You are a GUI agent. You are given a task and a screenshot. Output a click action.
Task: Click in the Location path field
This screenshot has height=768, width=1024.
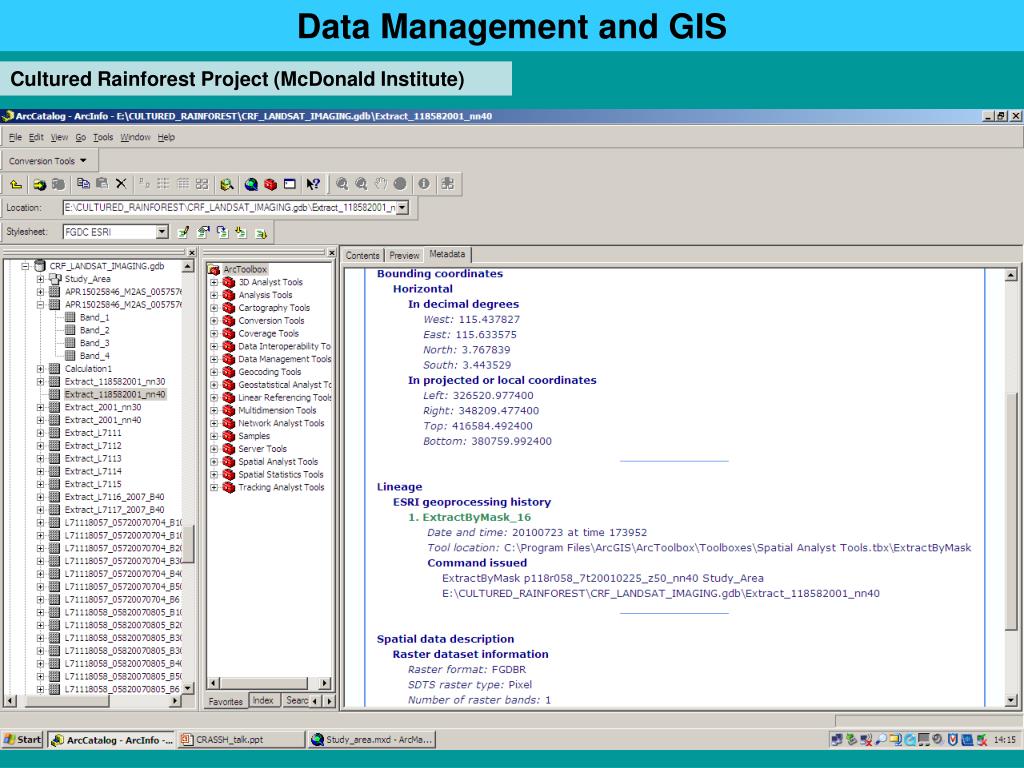tap(229, 208)
